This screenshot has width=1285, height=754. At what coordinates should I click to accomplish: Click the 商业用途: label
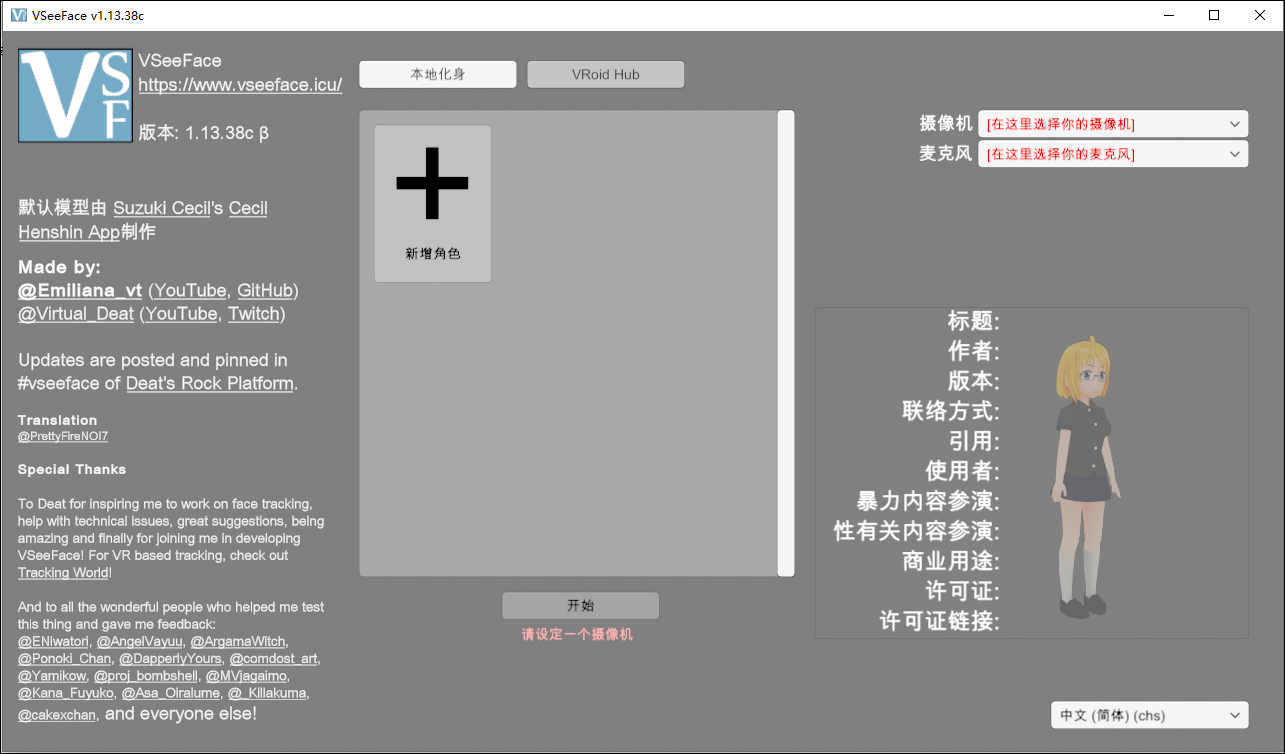coord(951,561)
